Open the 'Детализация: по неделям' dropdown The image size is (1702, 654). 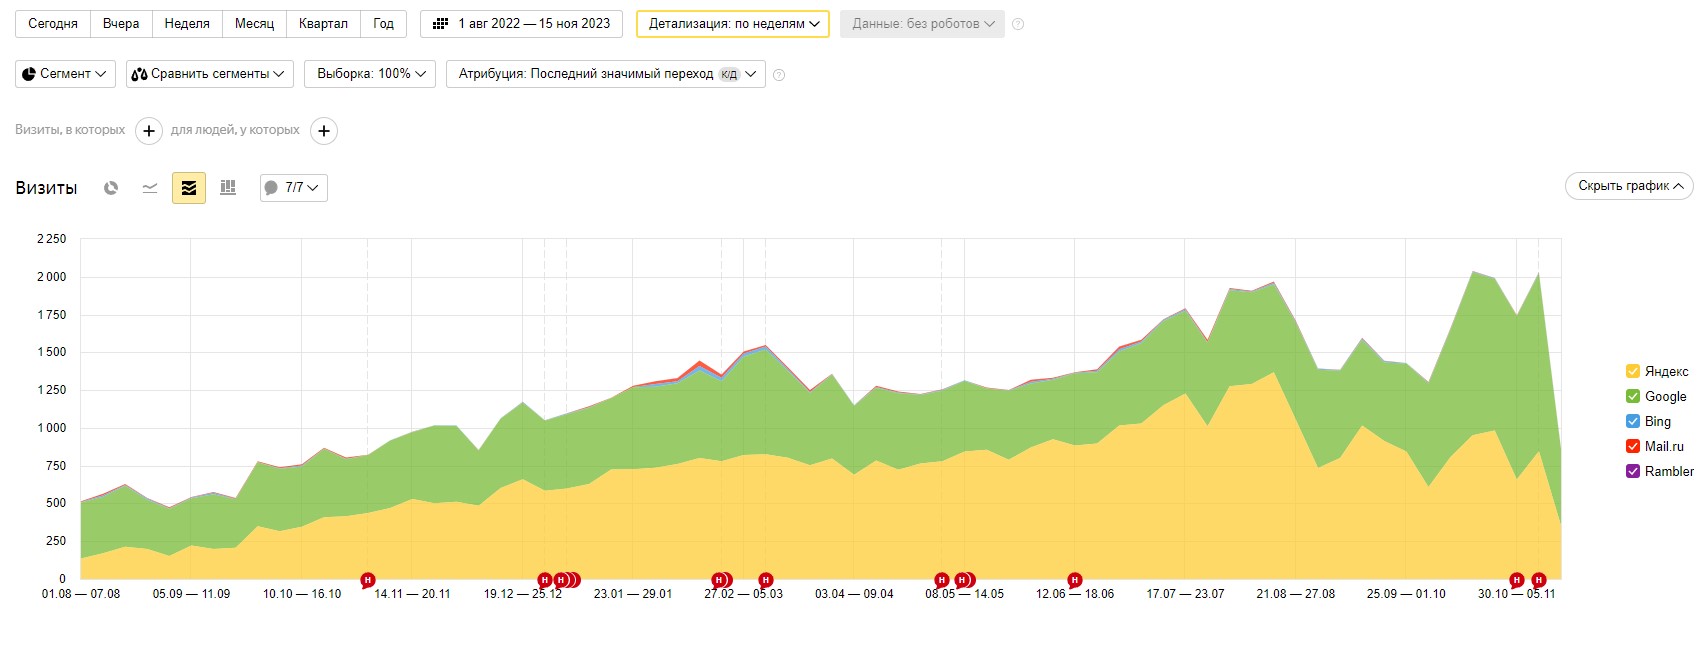point(733,24)
